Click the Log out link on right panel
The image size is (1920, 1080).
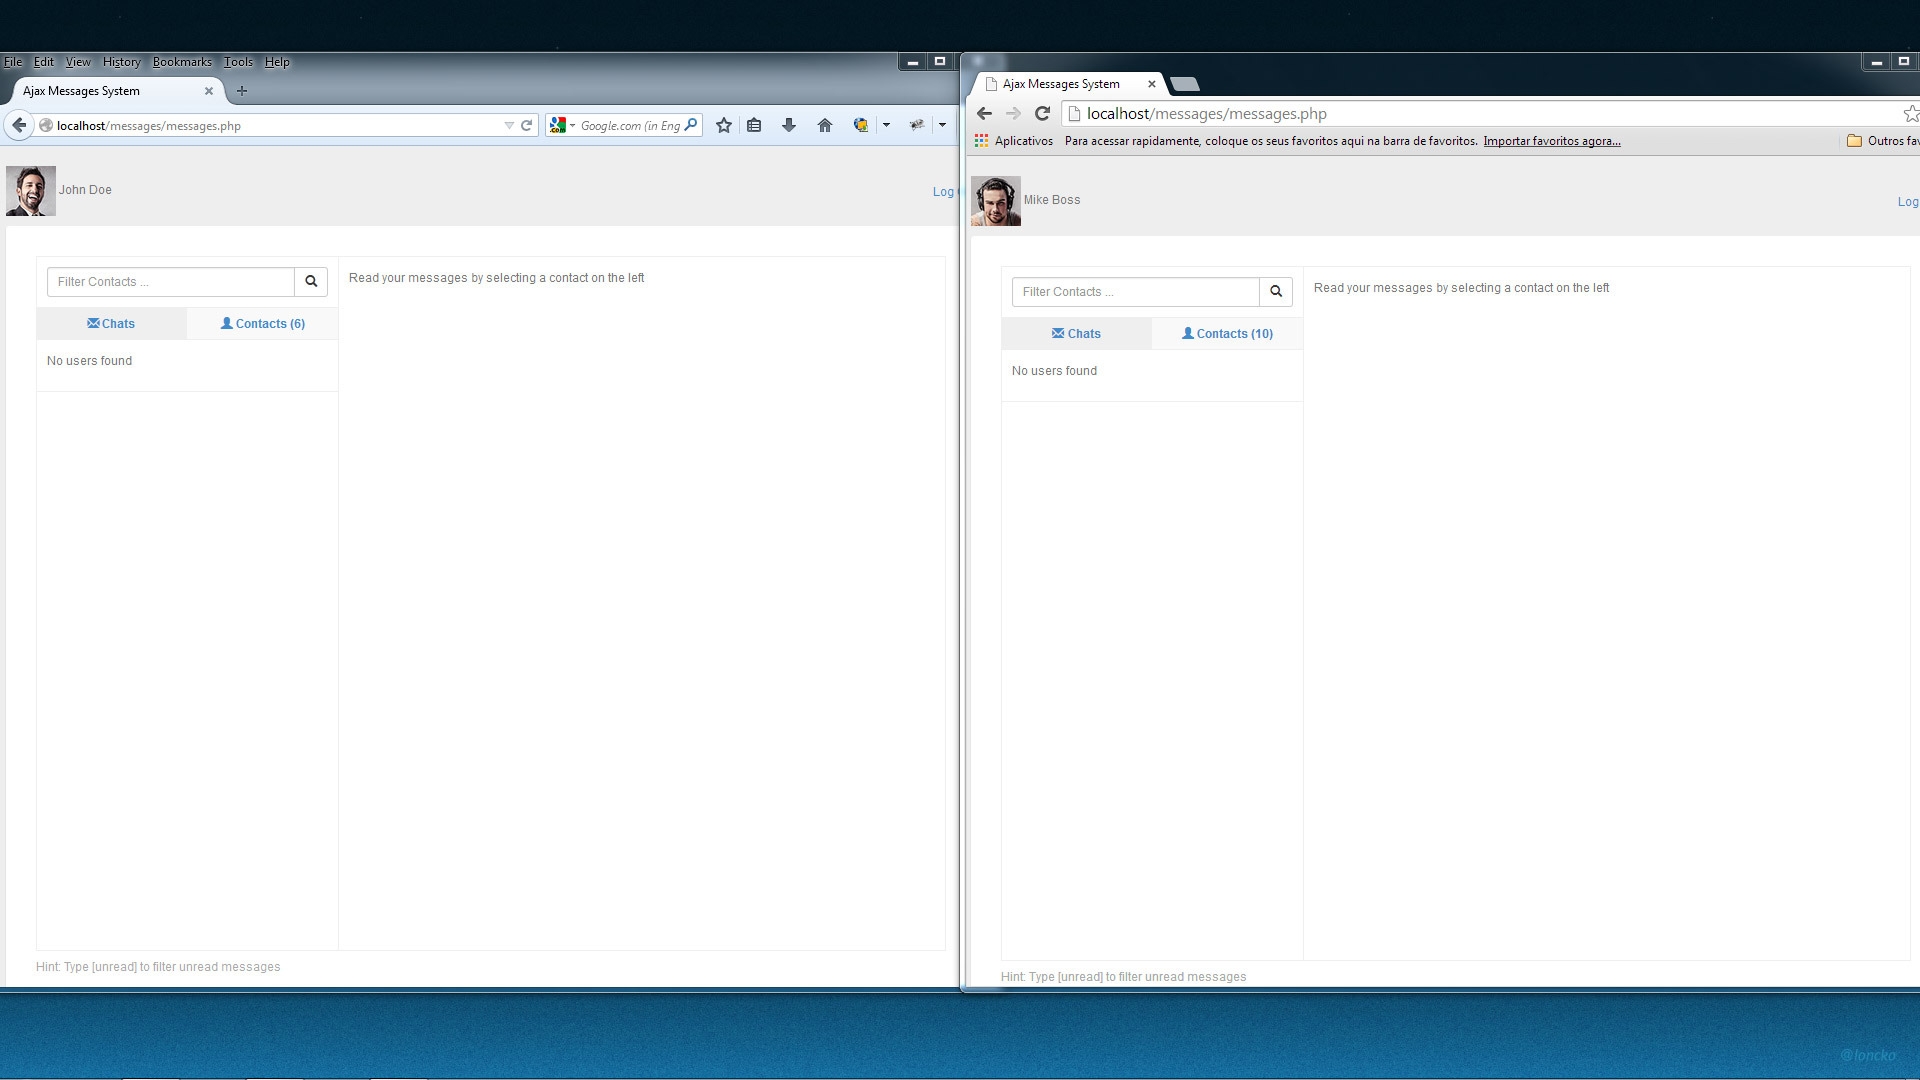[1908, 200]
